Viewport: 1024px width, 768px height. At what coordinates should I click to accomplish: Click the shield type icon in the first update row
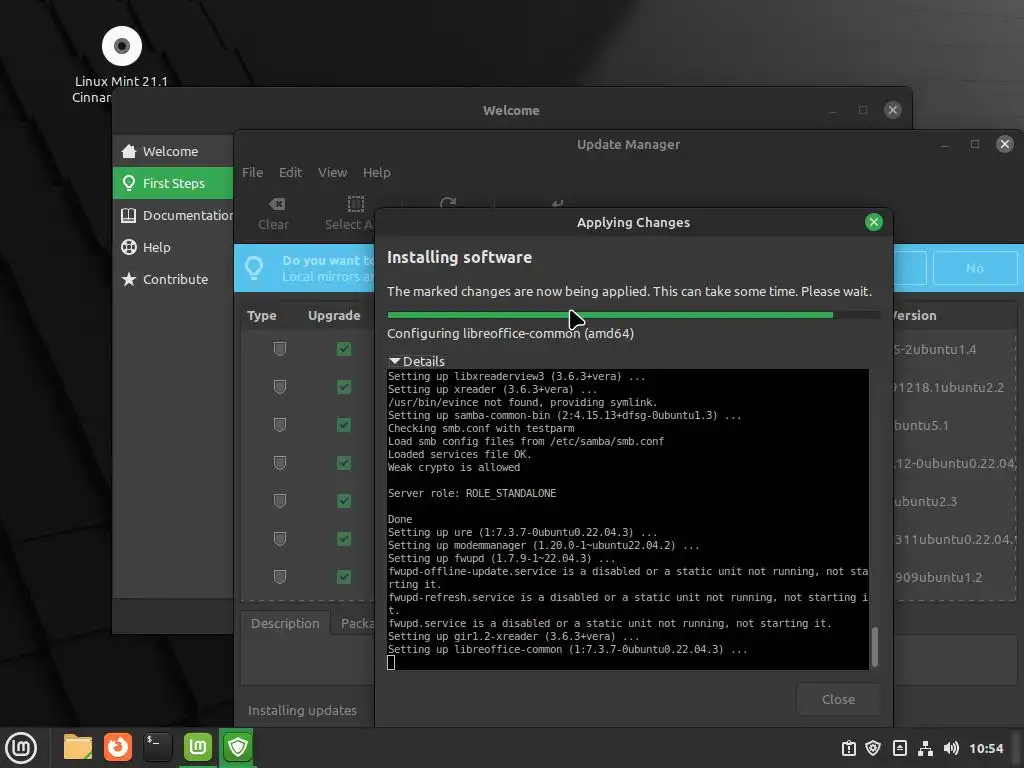280,349
